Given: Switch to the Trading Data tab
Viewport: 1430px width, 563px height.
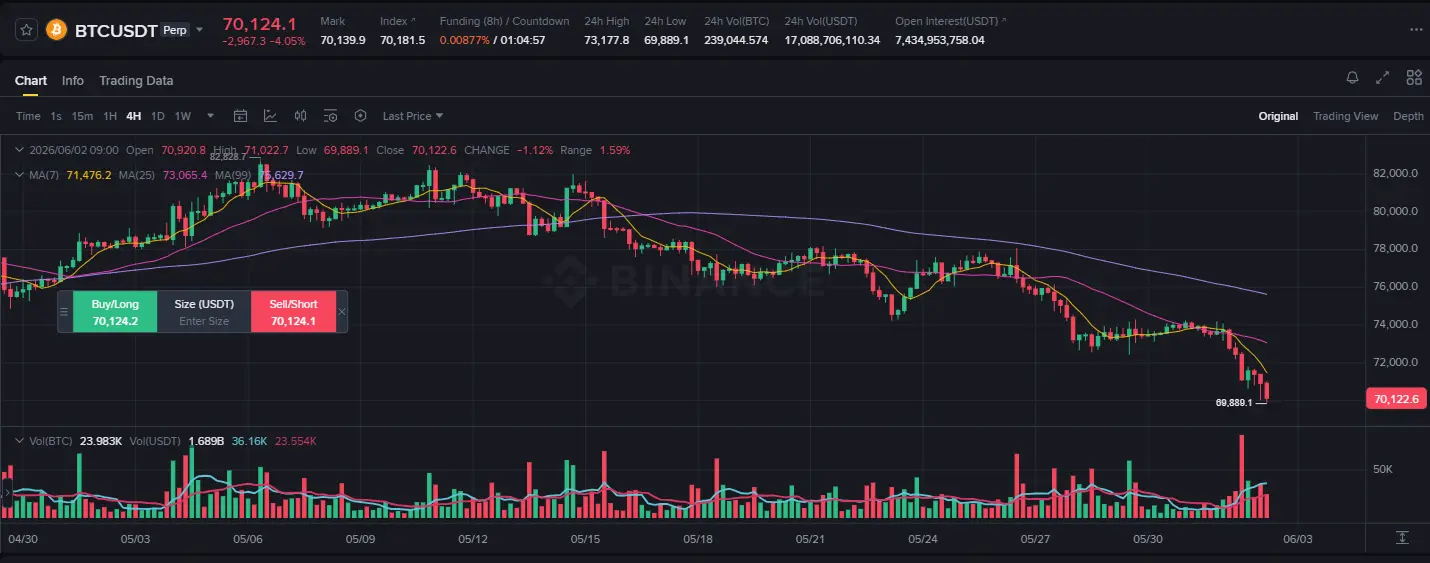Looking at the screenshot, I should (136, 81).
